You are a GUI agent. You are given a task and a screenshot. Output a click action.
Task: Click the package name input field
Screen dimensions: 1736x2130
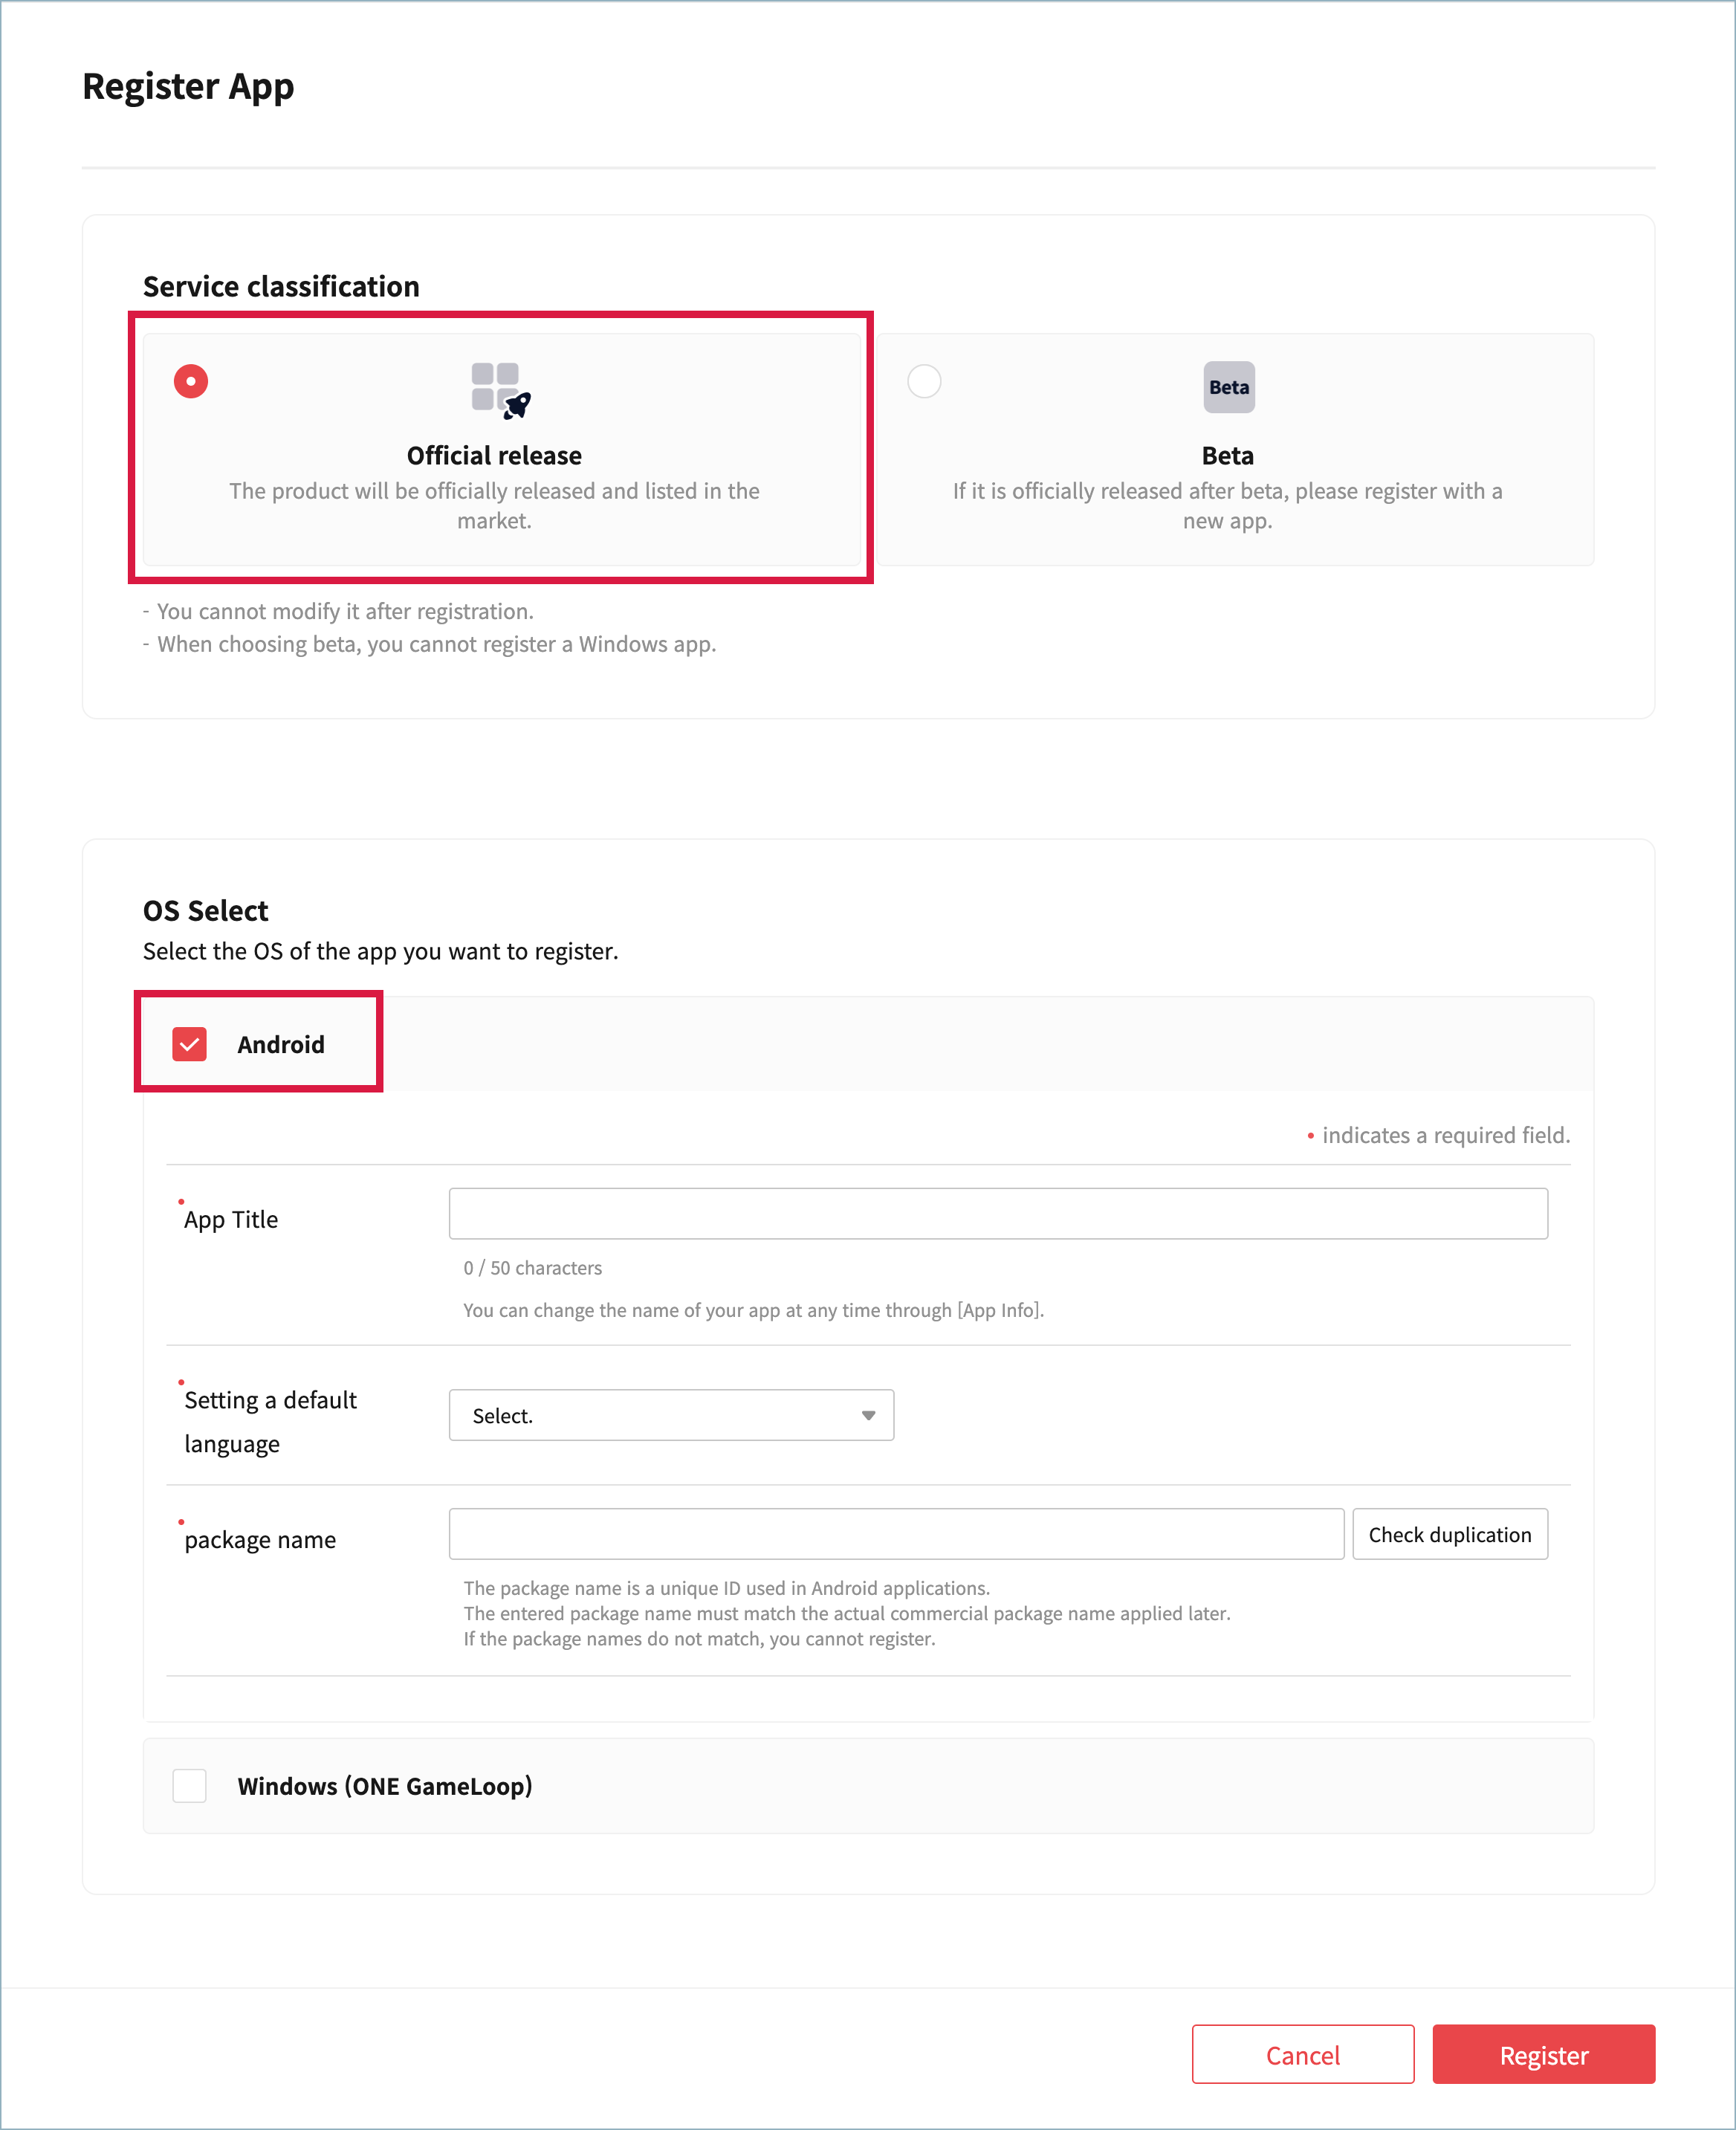pos(895,1533)
